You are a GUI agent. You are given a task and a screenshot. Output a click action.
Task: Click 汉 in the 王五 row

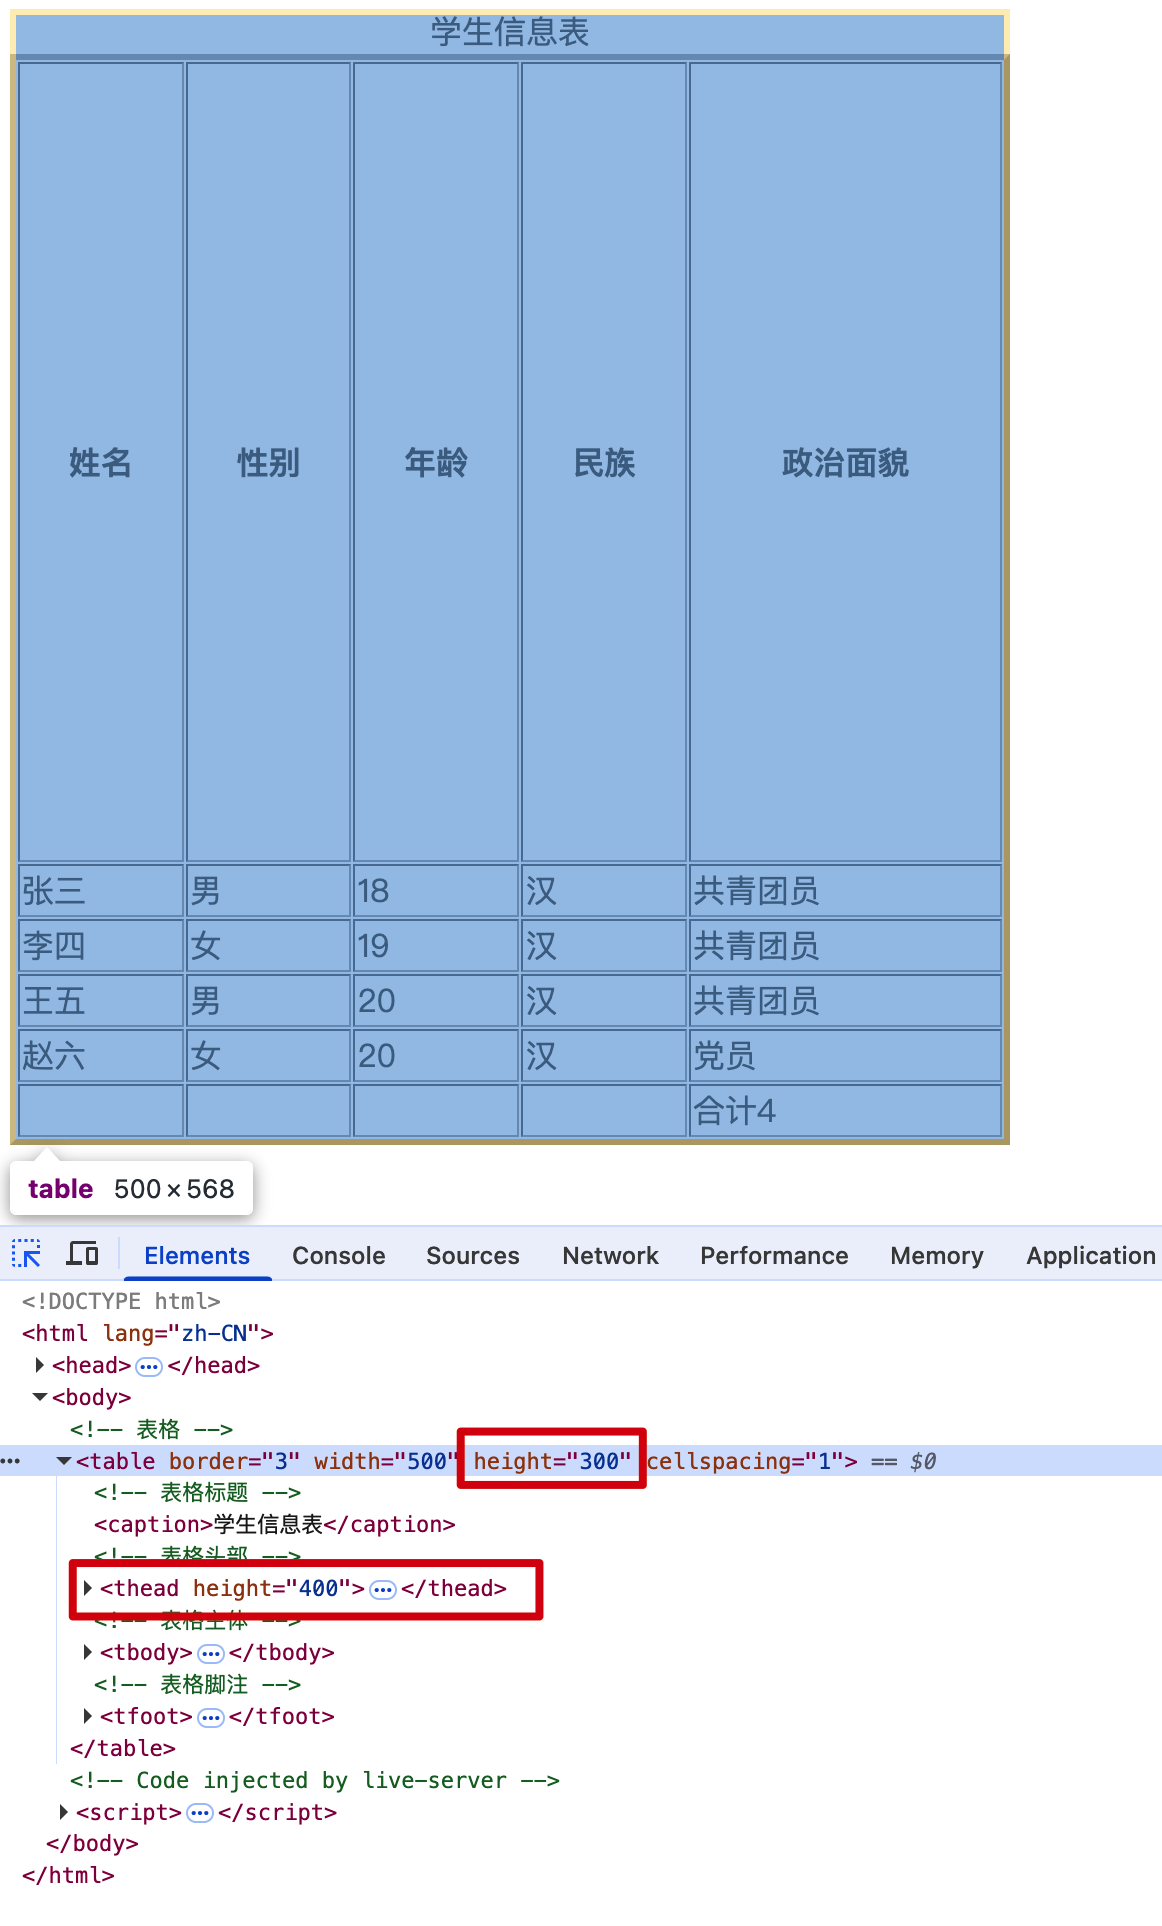[x=604, y=1001]
